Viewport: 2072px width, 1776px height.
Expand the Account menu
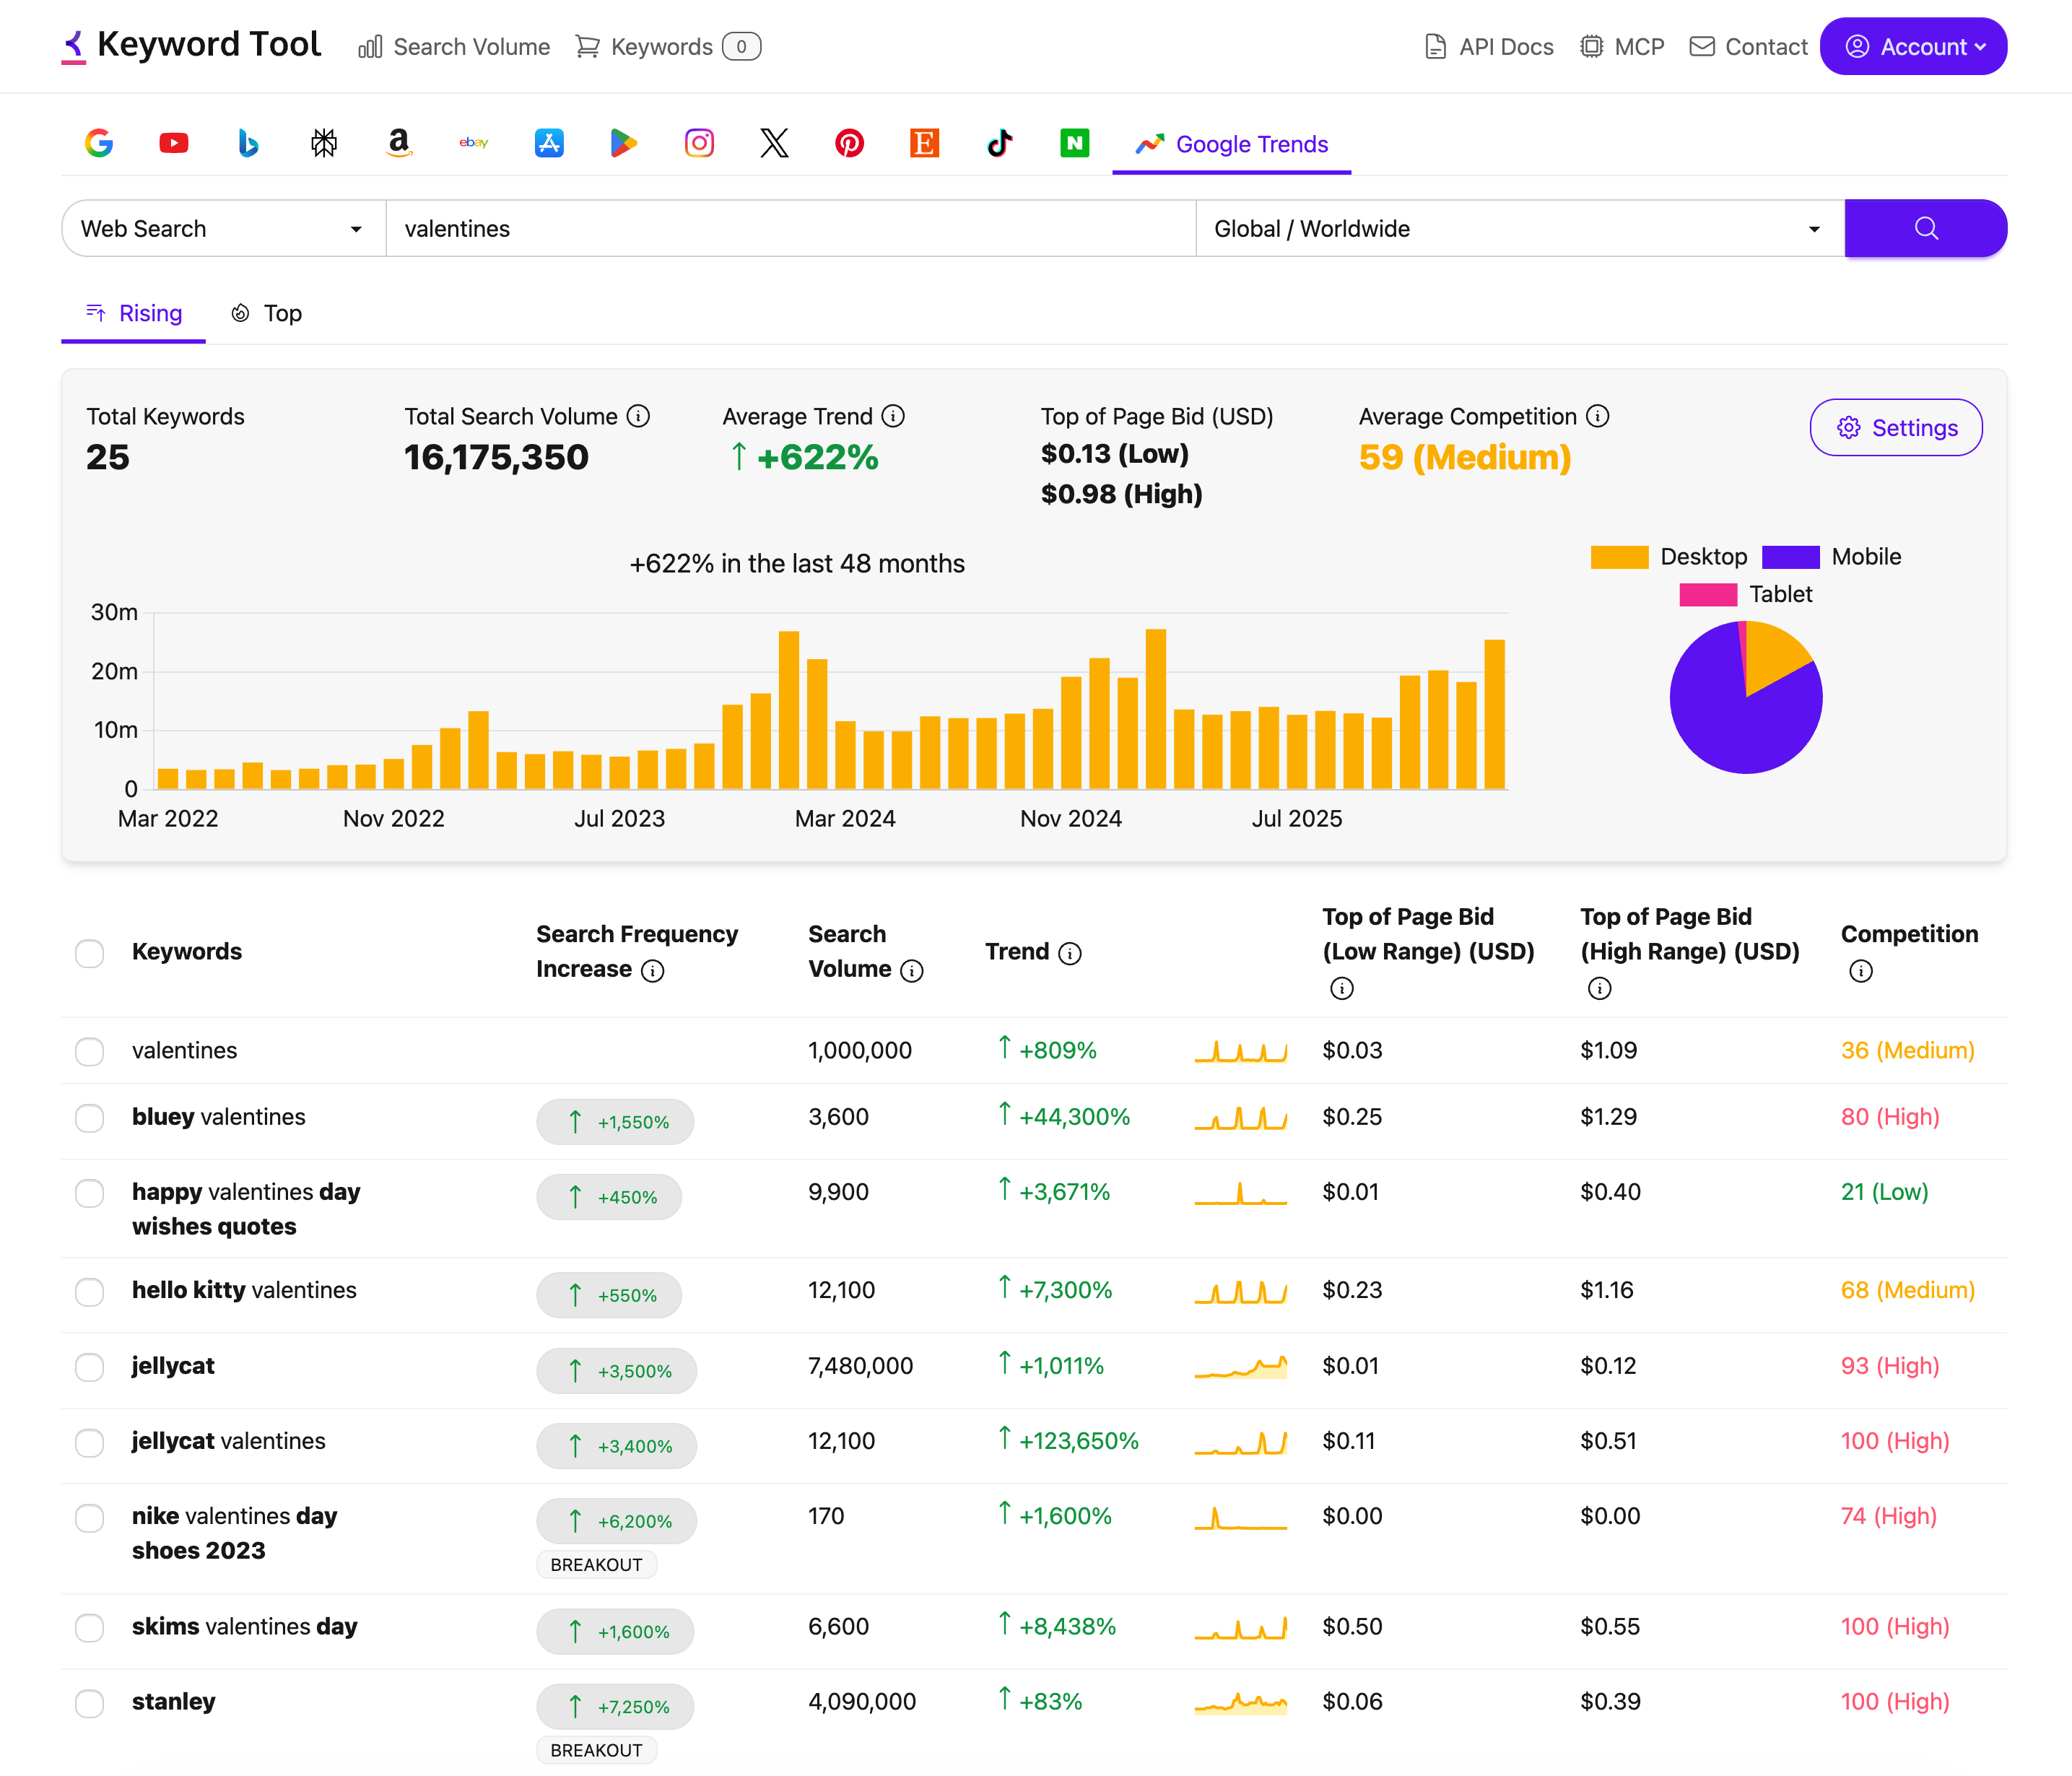(x=1913, y=46)
